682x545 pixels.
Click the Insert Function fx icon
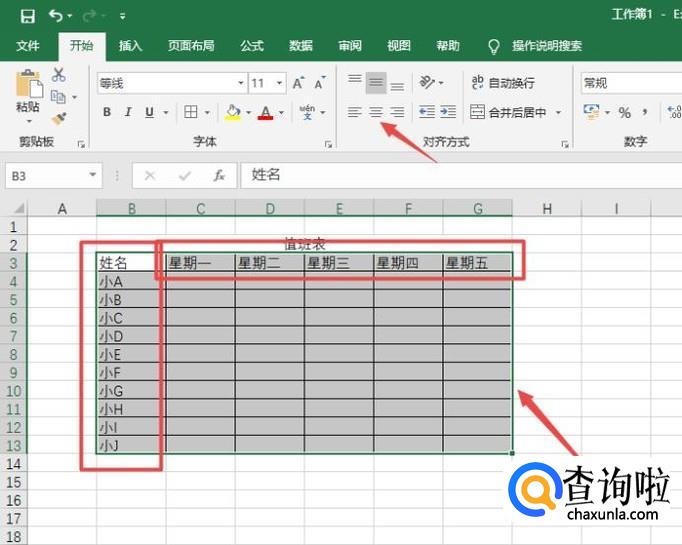(x=219, y=176)
